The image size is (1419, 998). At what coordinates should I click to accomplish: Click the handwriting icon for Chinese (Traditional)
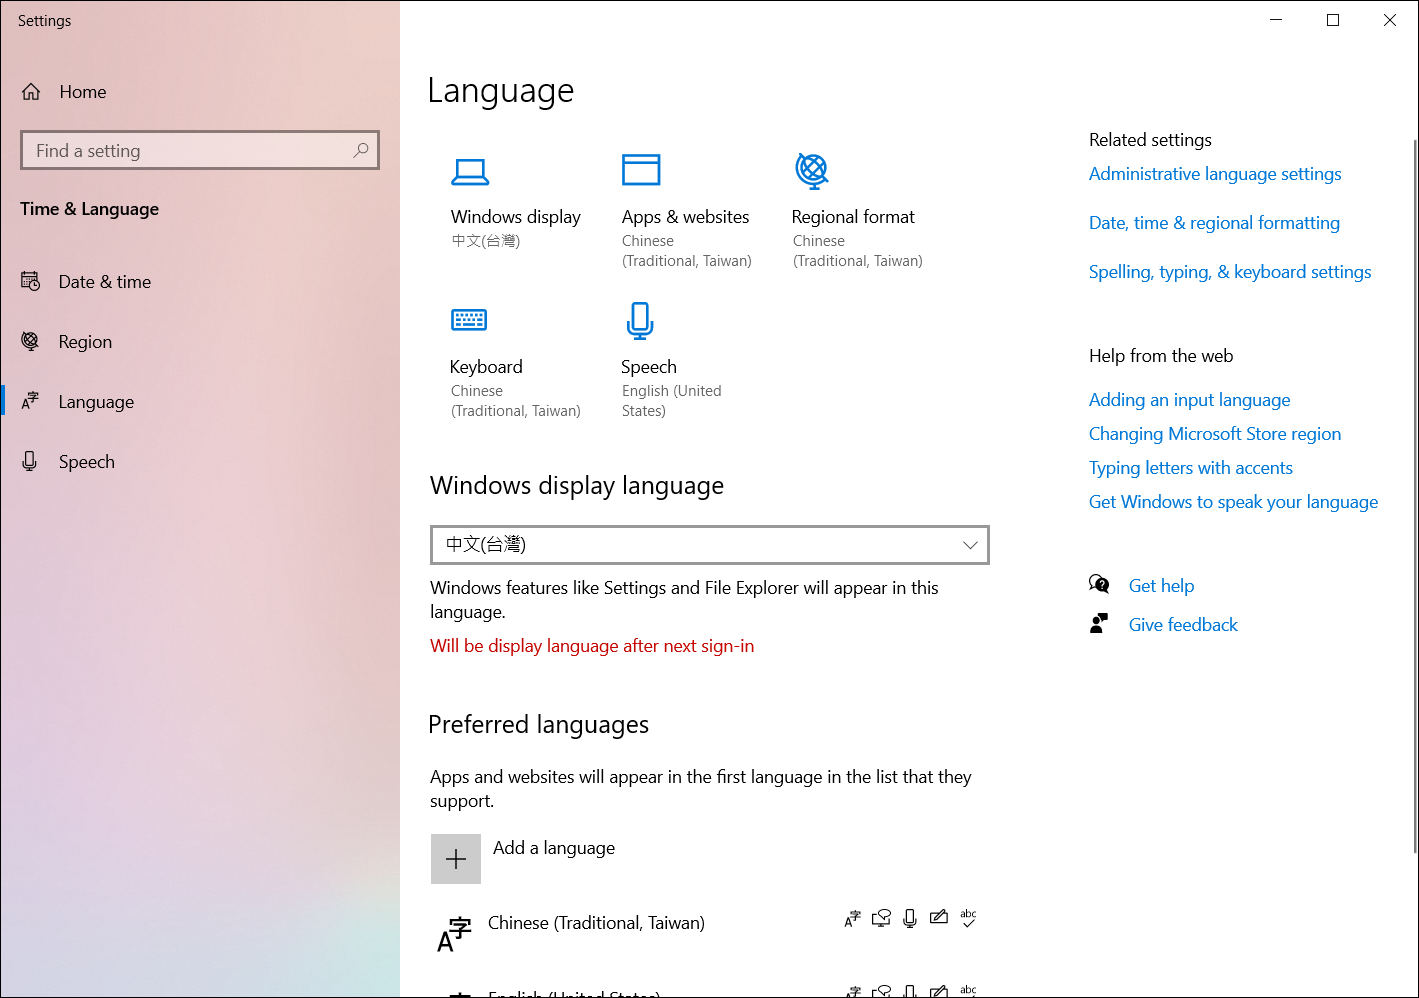939,917
